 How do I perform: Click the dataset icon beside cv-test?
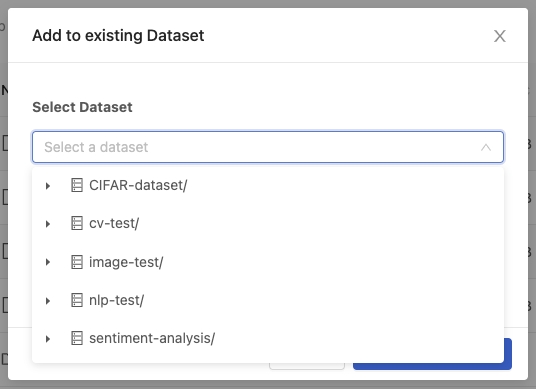[77, 224]
